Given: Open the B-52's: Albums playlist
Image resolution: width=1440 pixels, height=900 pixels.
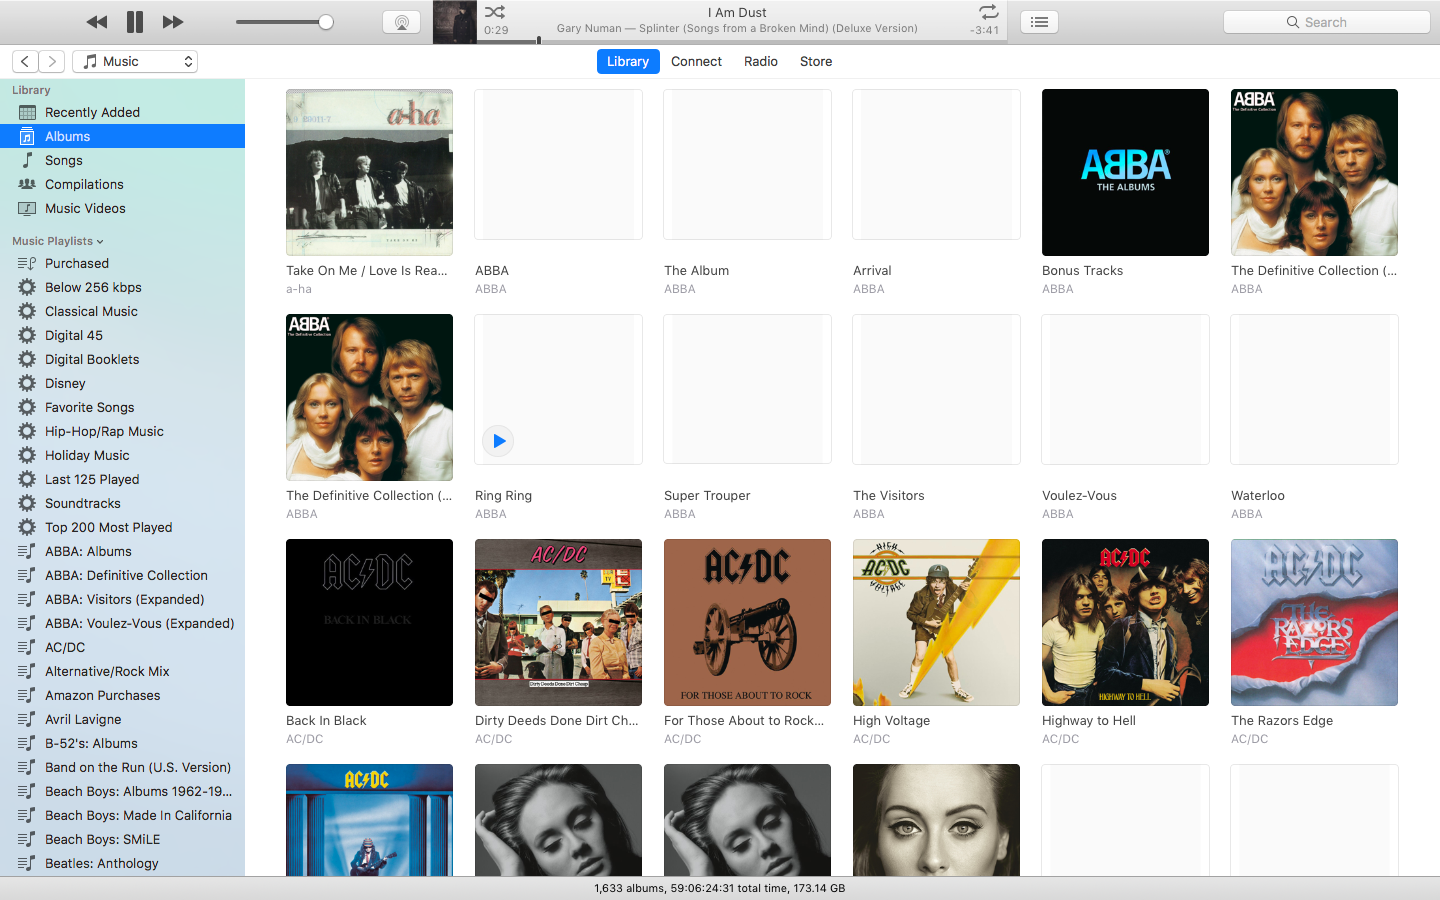Looking at the screenshot, I should pyautogui.click(x=122, y=743).
